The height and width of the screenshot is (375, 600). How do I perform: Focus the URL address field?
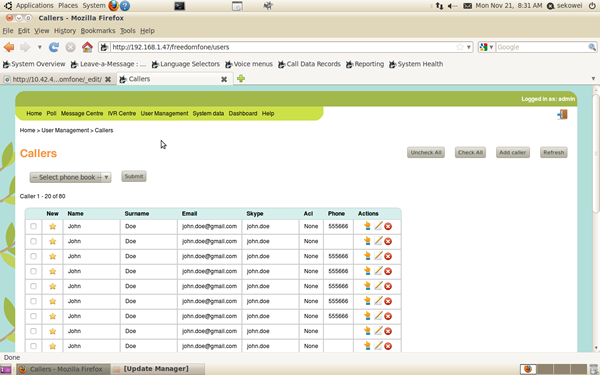283,47
